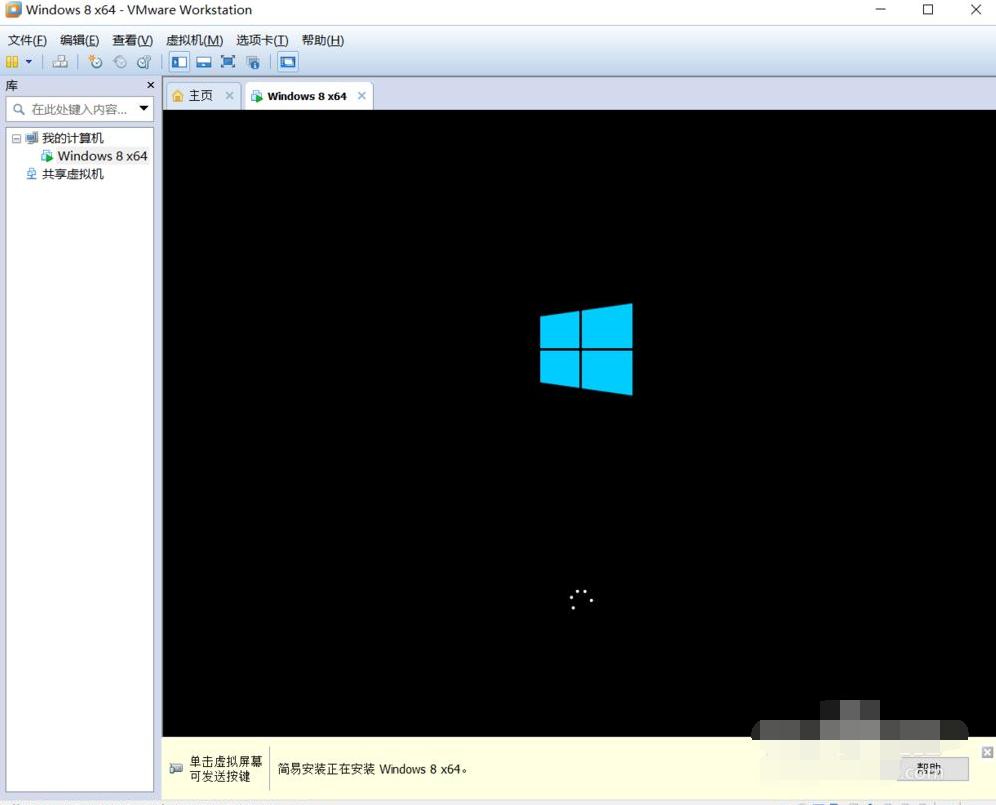Open the library search filter dropdown

tap(143, 108)
